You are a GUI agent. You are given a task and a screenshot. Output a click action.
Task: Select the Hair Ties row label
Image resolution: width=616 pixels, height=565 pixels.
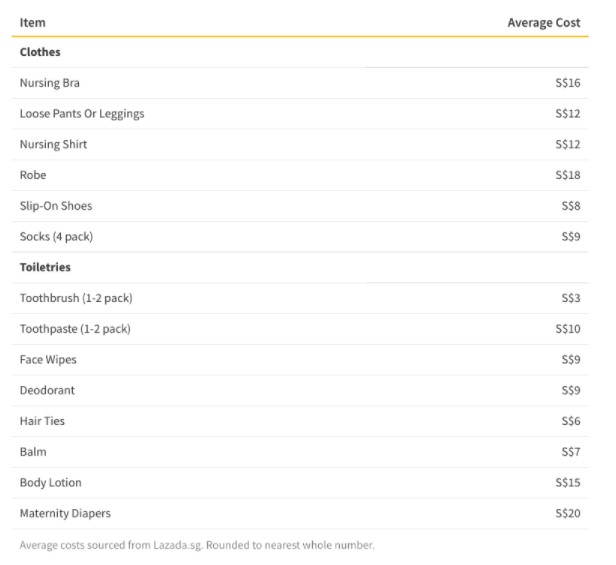(x=42, y=421)
